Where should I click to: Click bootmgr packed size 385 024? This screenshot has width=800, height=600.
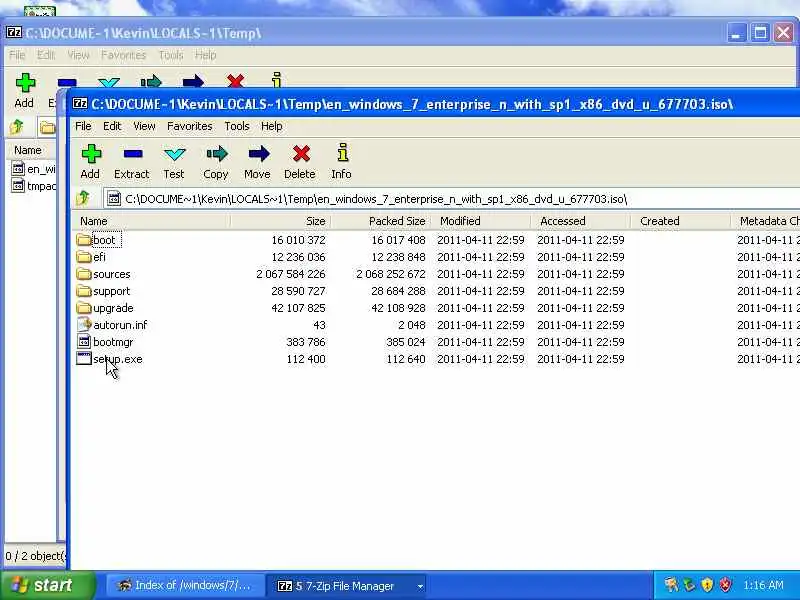[406, 342]
